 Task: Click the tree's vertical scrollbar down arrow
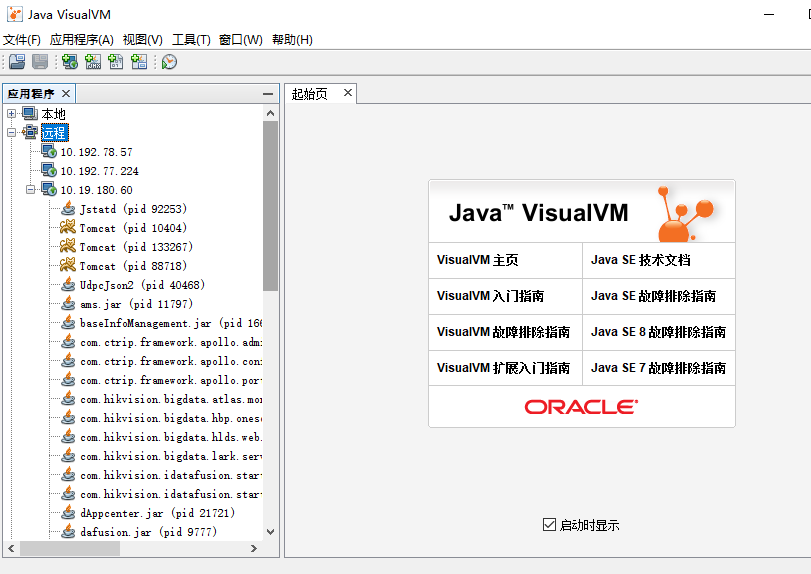coord(271,532)
